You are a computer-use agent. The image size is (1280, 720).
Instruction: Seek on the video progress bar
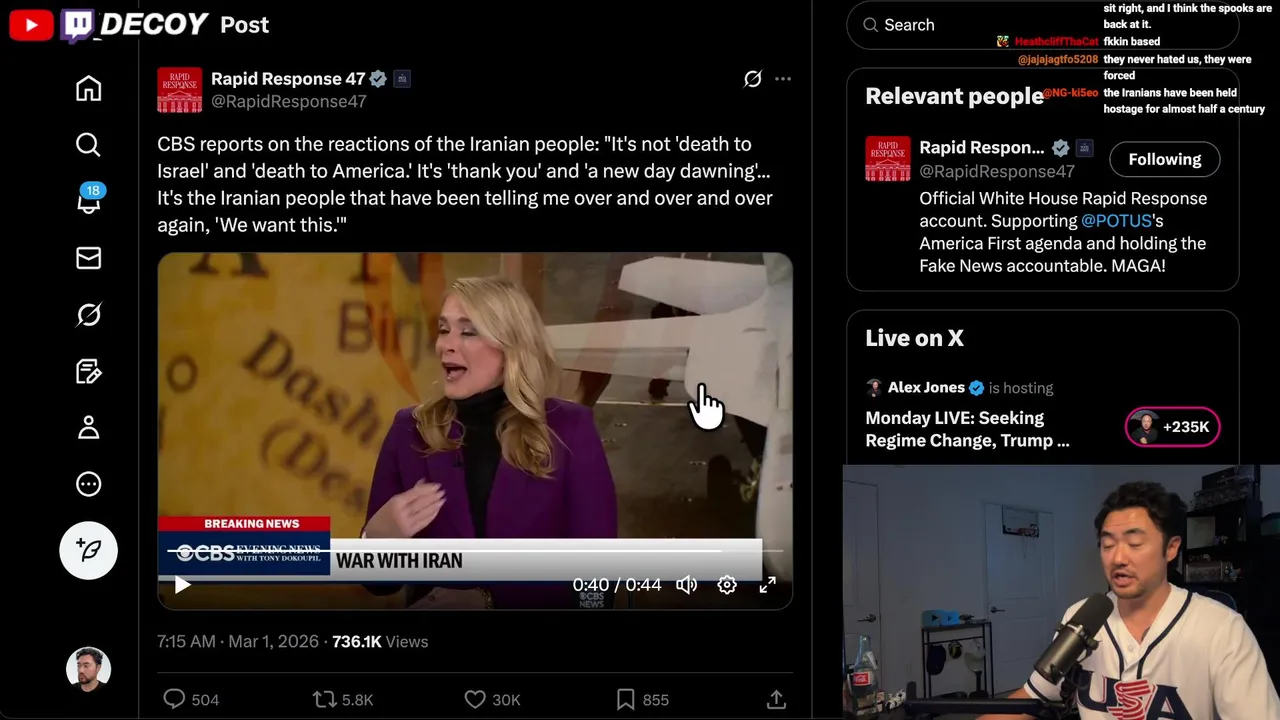pyautogui.click(x=475, y=551)
